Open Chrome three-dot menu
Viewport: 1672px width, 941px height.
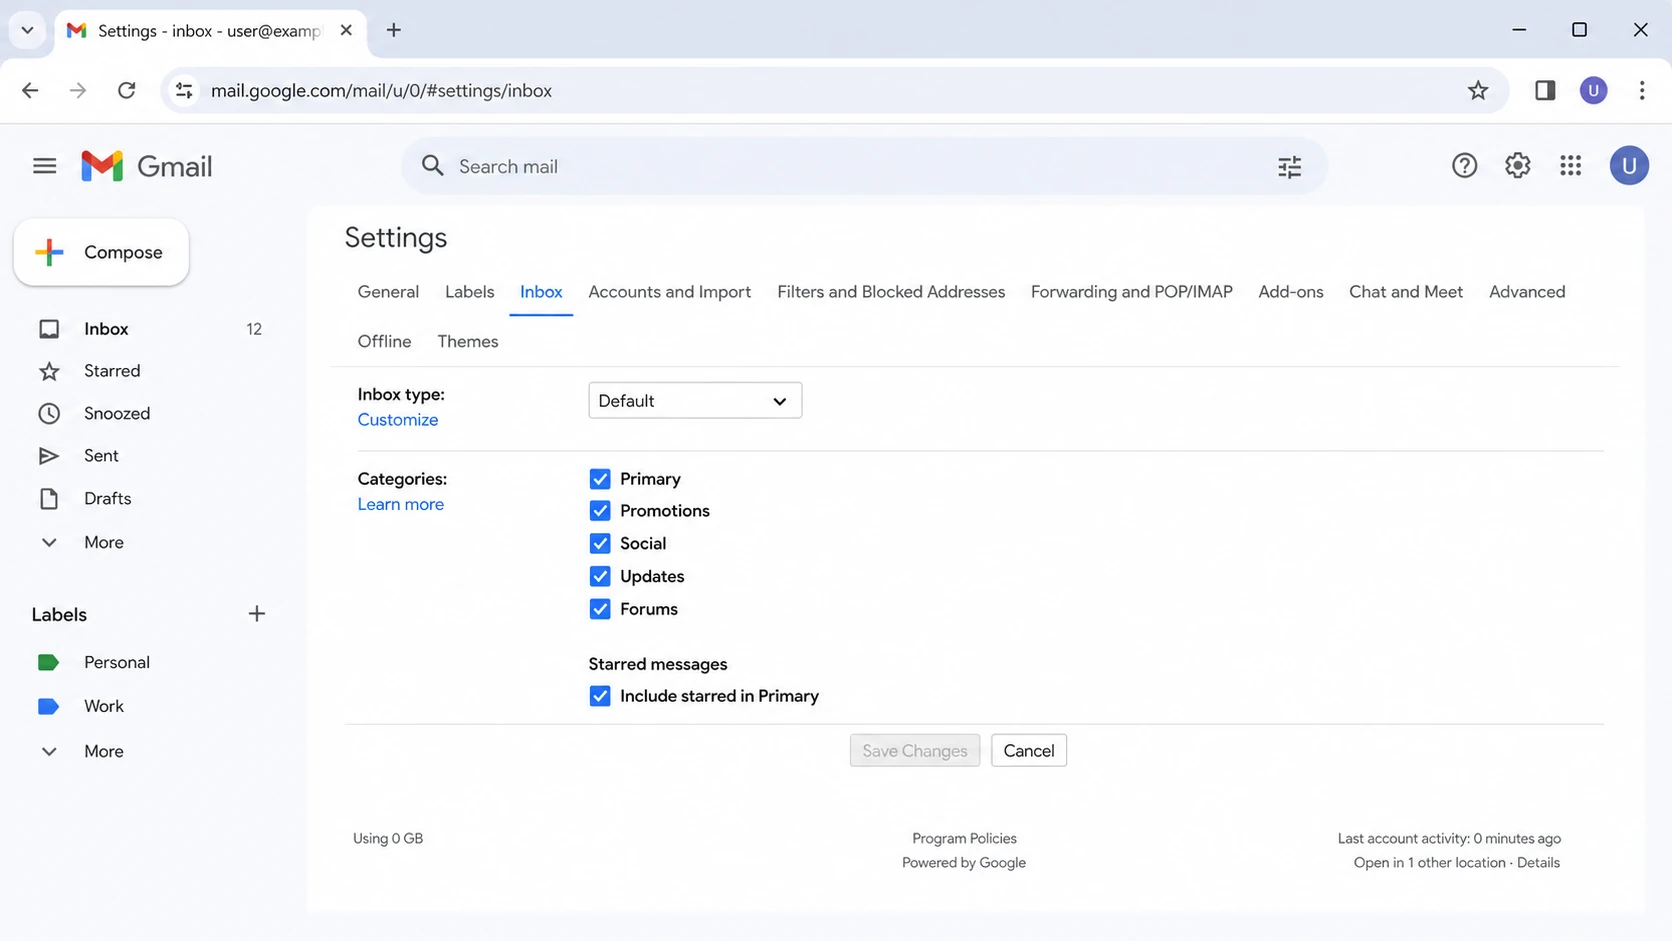[x=1641, y=90]
